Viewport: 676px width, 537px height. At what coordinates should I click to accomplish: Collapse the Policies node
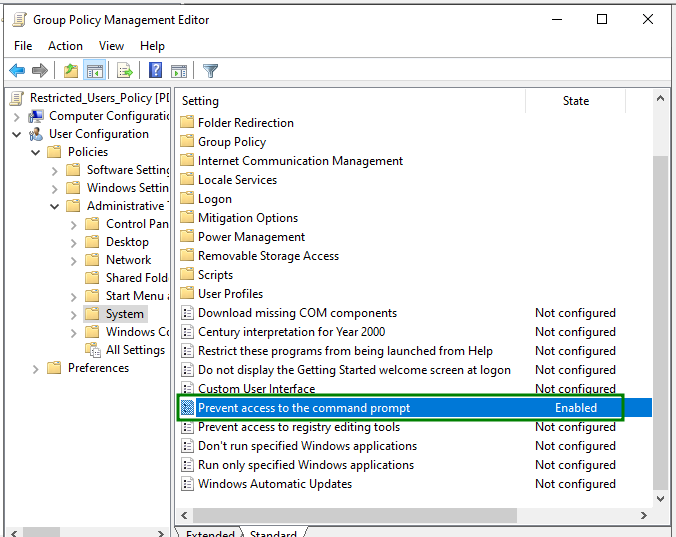coord(36,153)
